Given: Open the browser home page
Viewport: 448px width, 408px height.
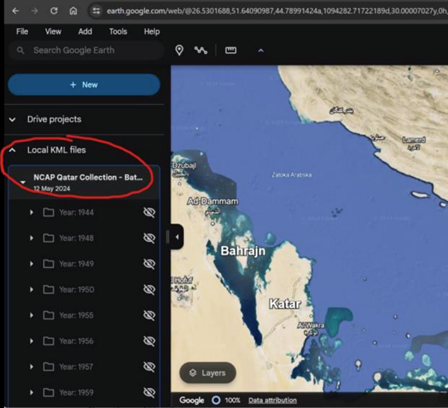Looking at the screenshot, I should [x=73, y=11].
